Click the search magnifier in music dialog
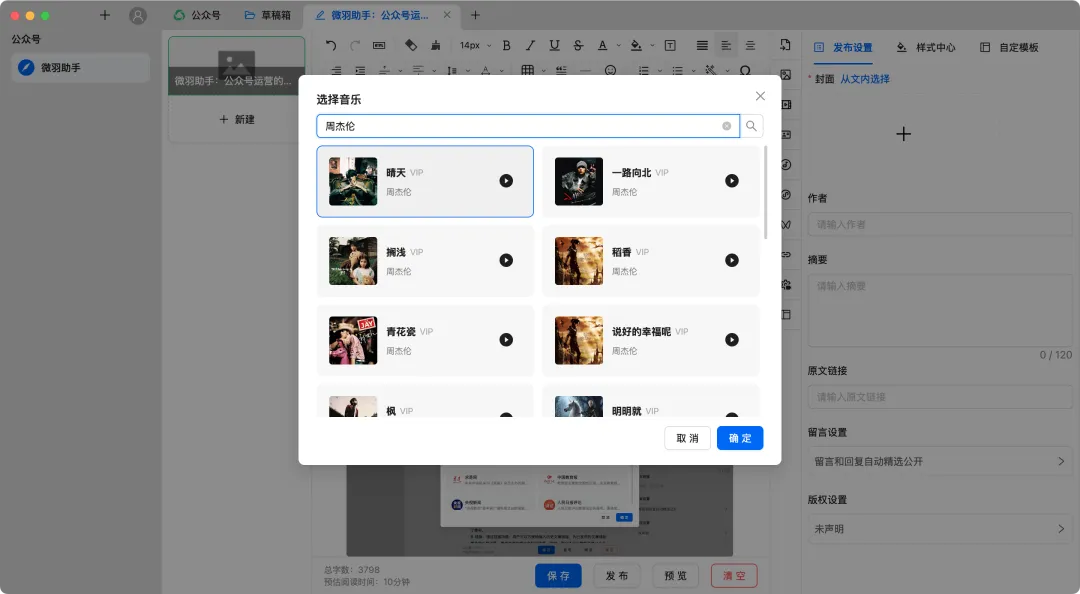Viewport: 1080px width, 594px height. (x=751, y=126)
